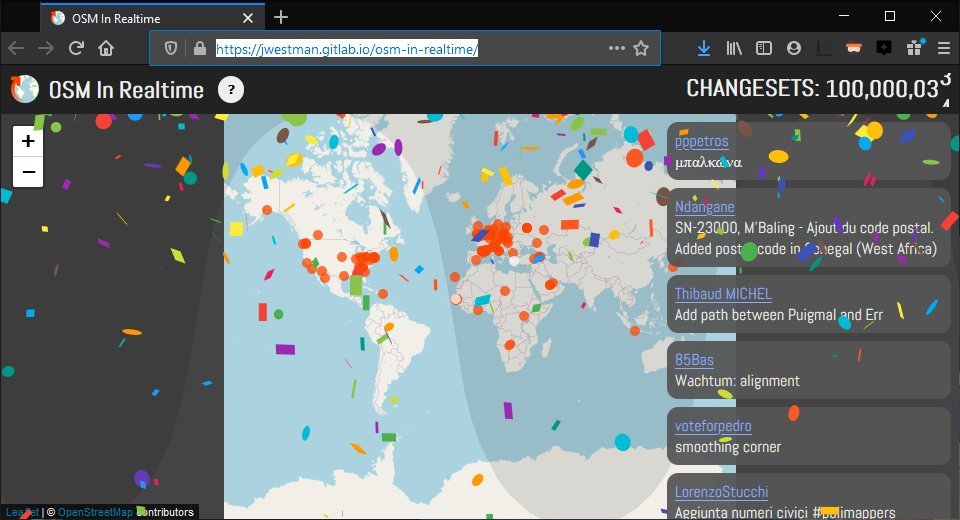Click 'smoothing corner' changeset comment
The height and width of the screenshot is (520, 960).
click(x=728, y=447)
